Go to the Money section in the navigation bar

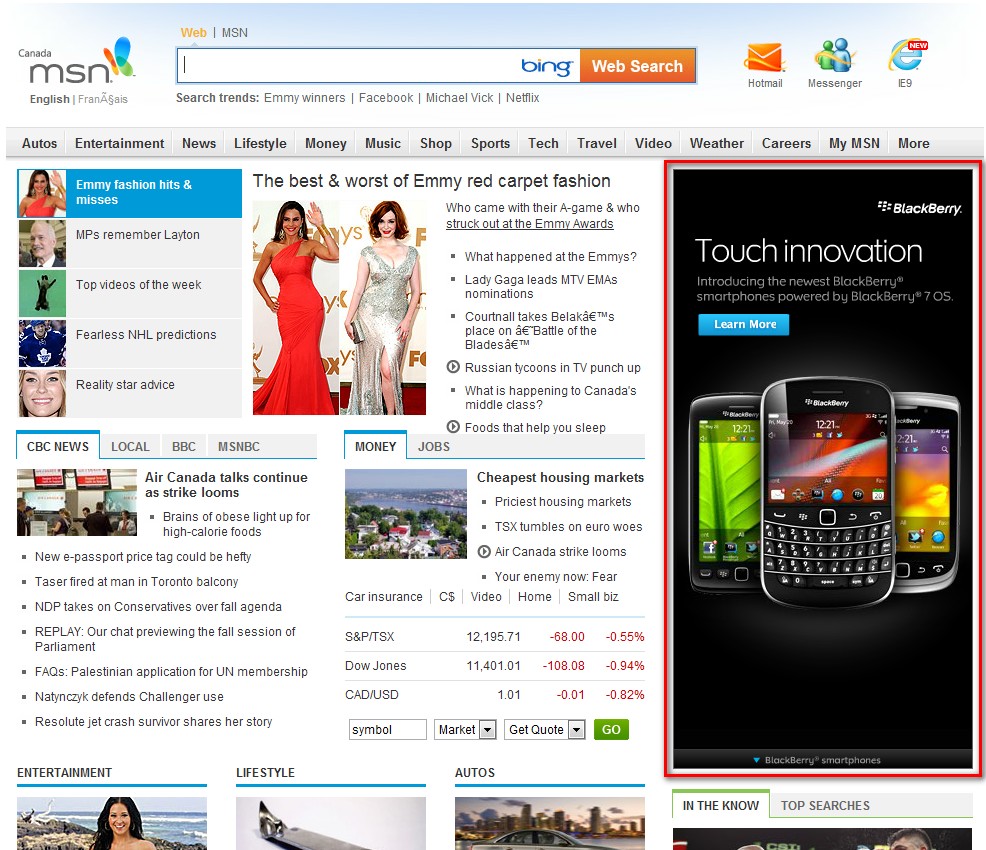pos(326,143)
